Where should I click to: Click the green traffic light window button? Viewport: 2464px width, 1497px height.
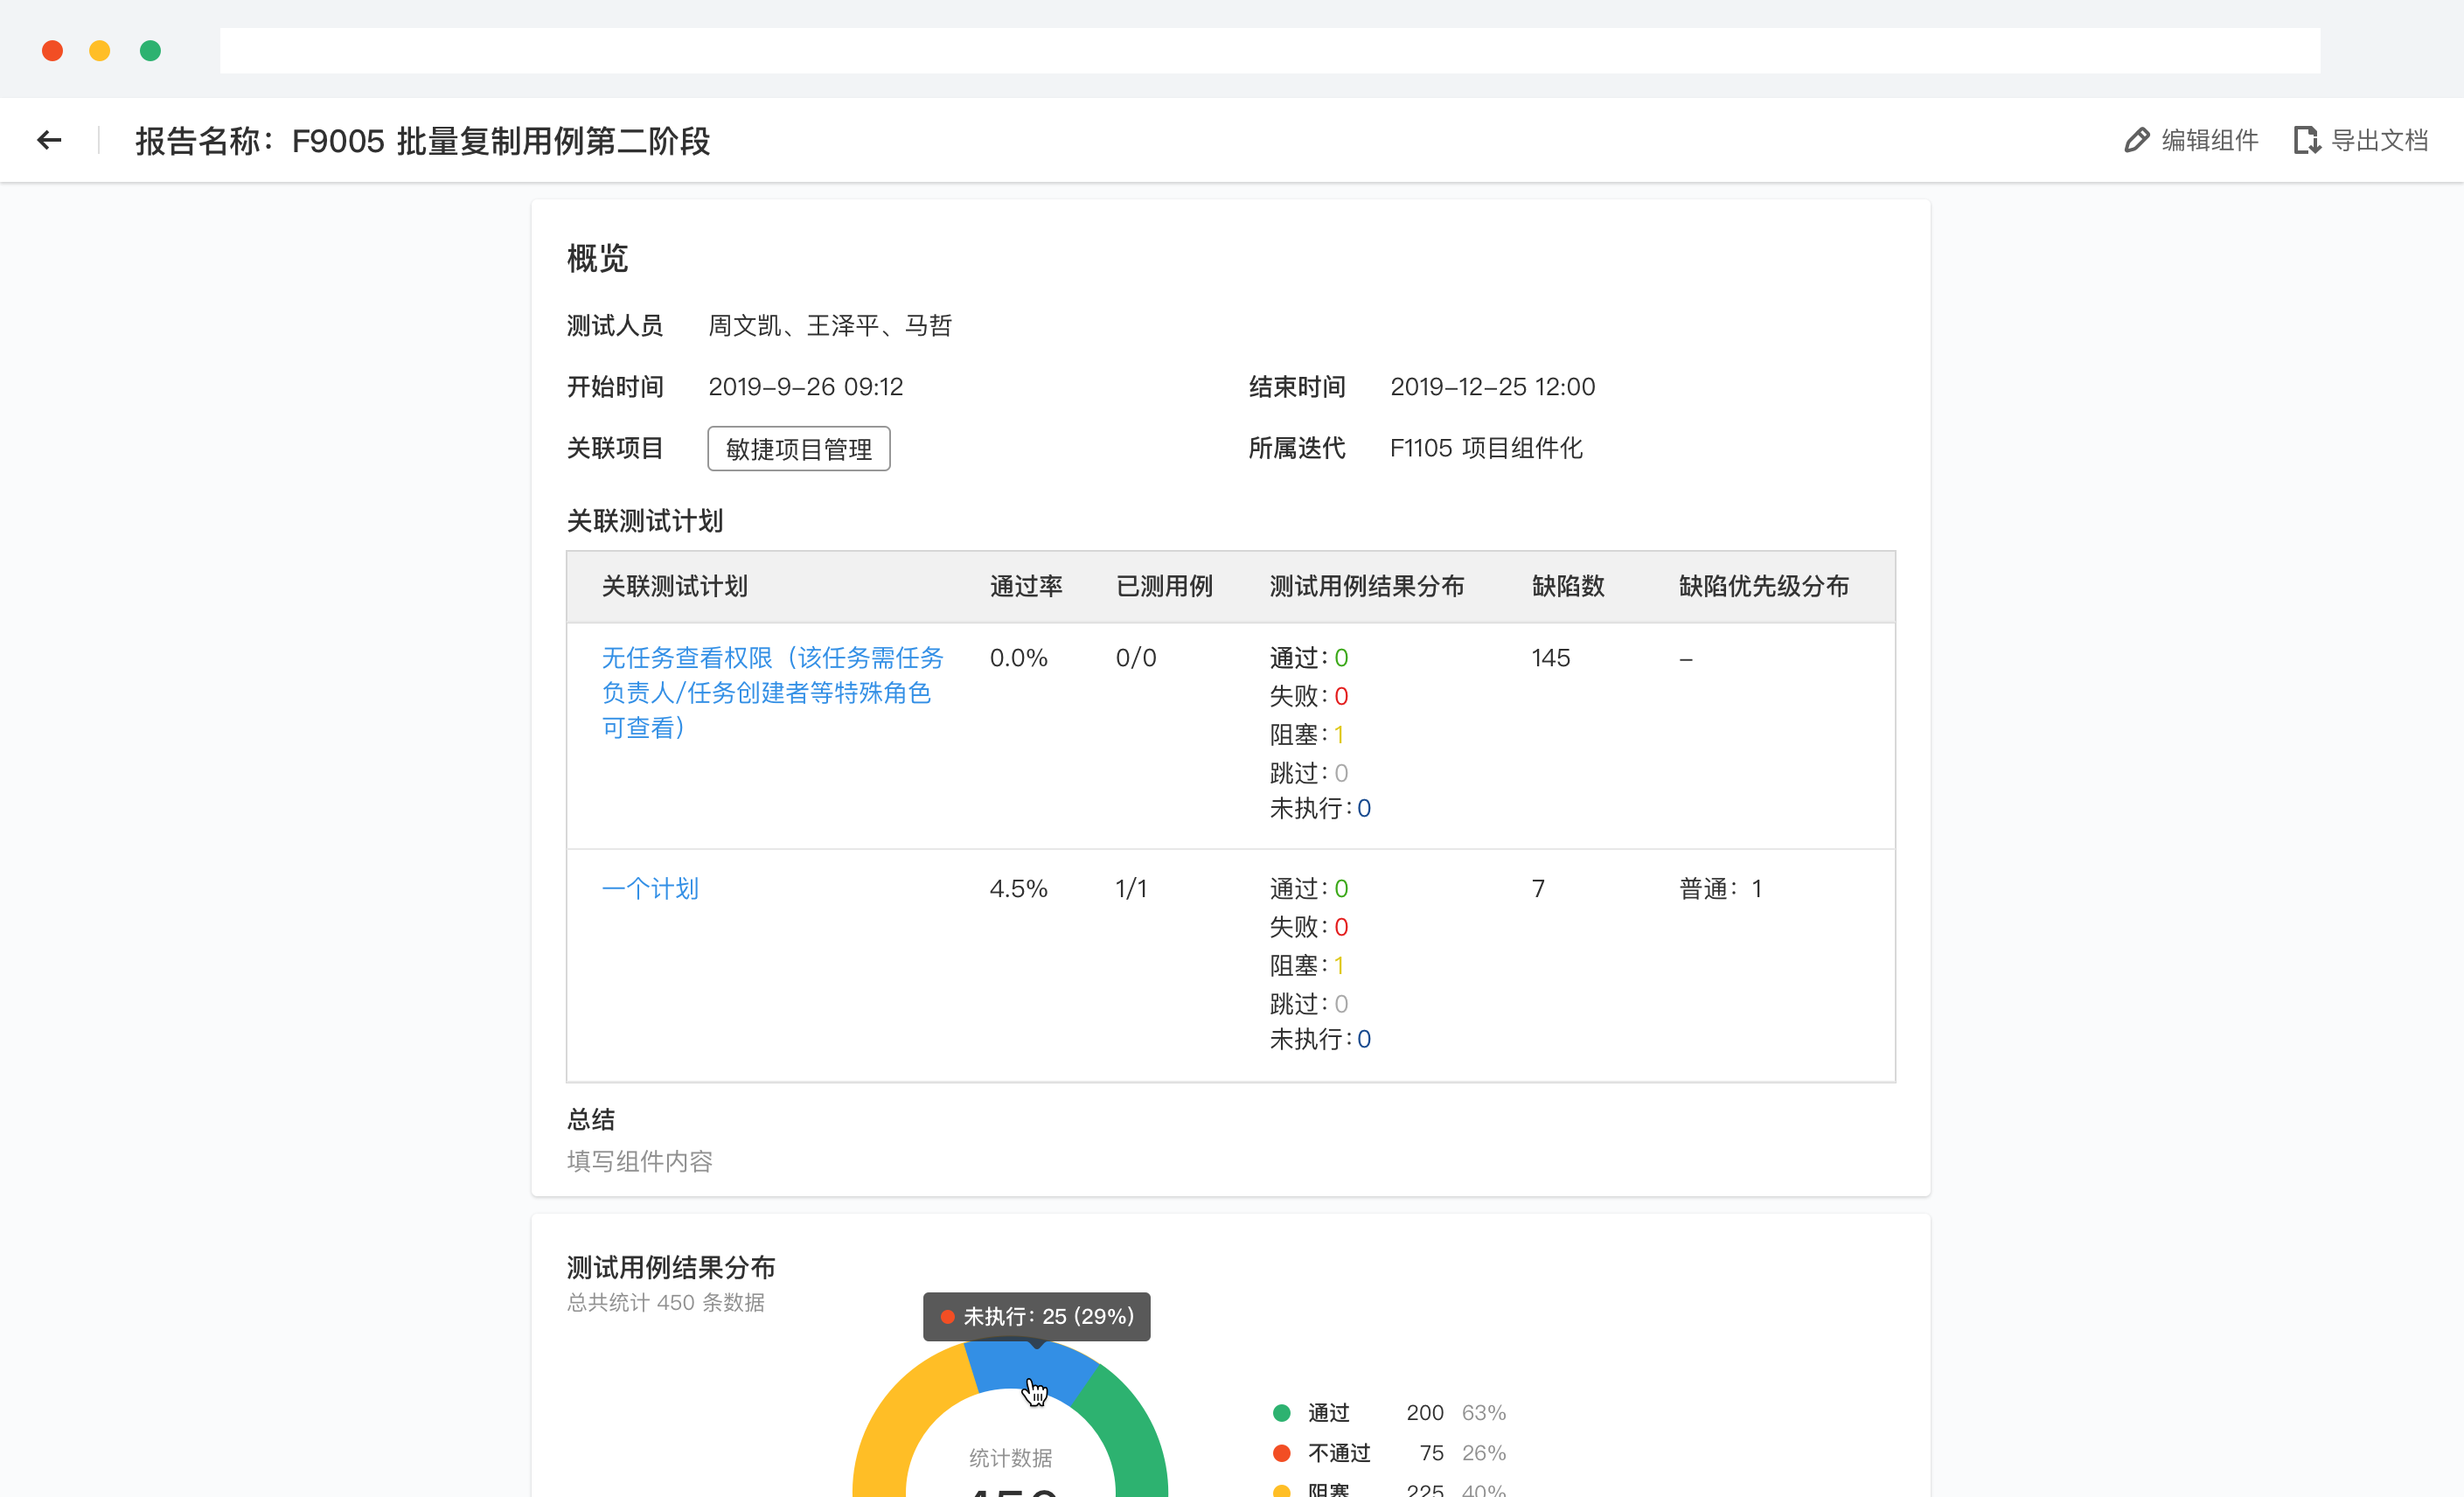click(150, 50)
